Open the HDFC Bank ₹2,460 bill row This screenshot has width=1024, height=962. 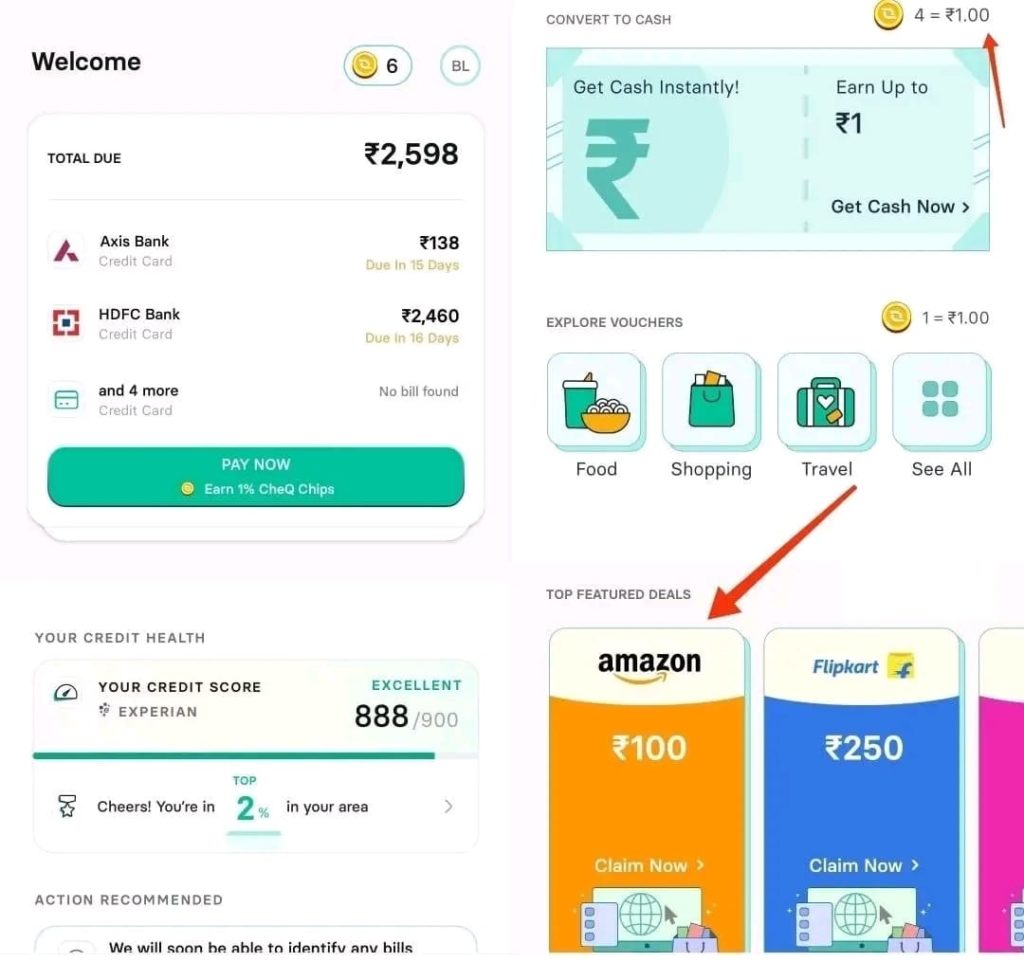(255, 324)
